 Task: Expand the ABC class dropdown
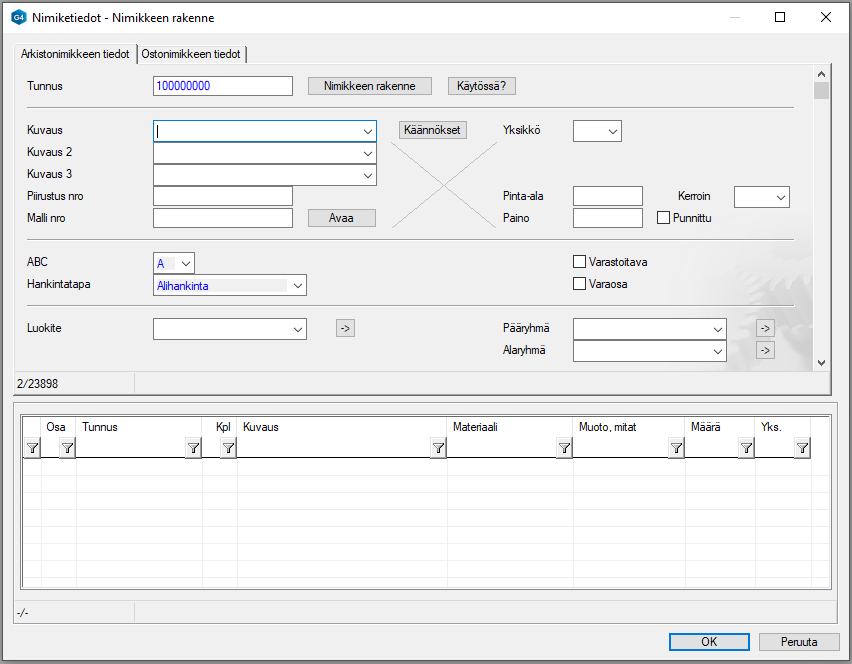[x=185, y=263]
